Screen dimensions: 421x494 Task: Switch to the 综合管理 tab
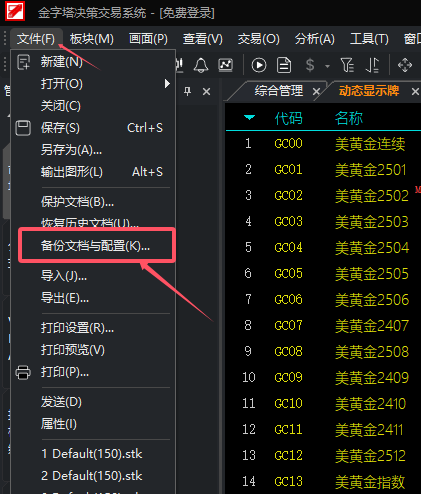(x=279, y=91)
